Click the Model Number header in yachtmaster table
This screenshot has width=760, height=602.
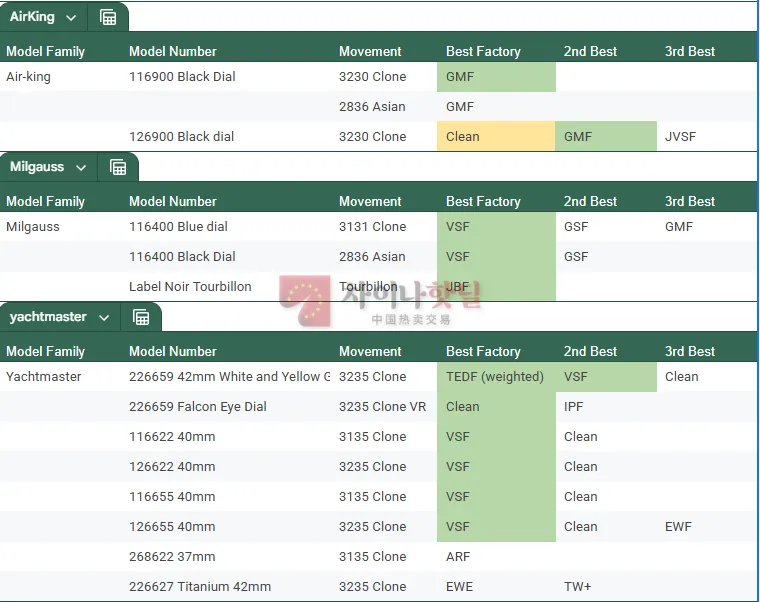173,351
